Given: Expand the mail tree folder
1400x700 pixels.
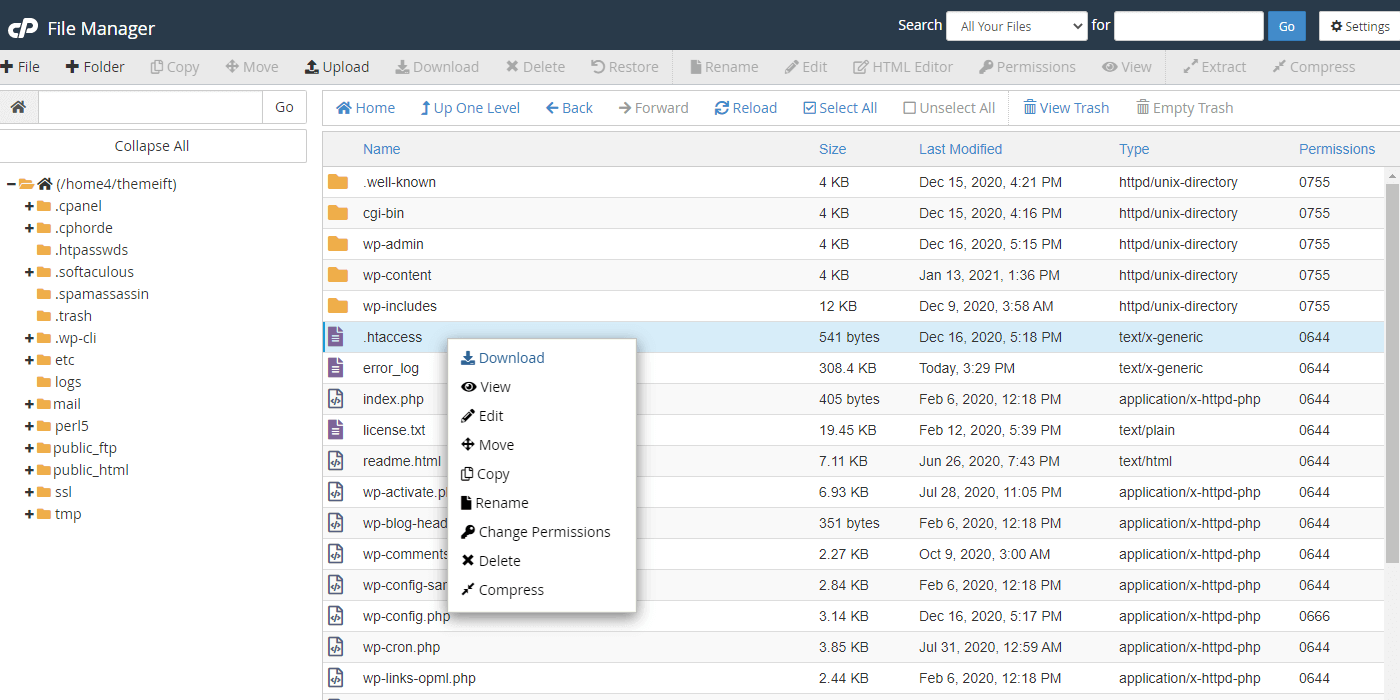Looking at the screenshot, I should click(x=30, y=404).
